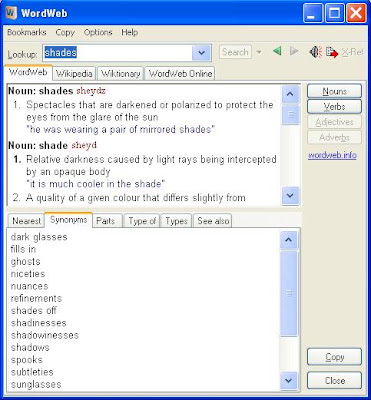Select synonym "shadows"

coord(30,348)
